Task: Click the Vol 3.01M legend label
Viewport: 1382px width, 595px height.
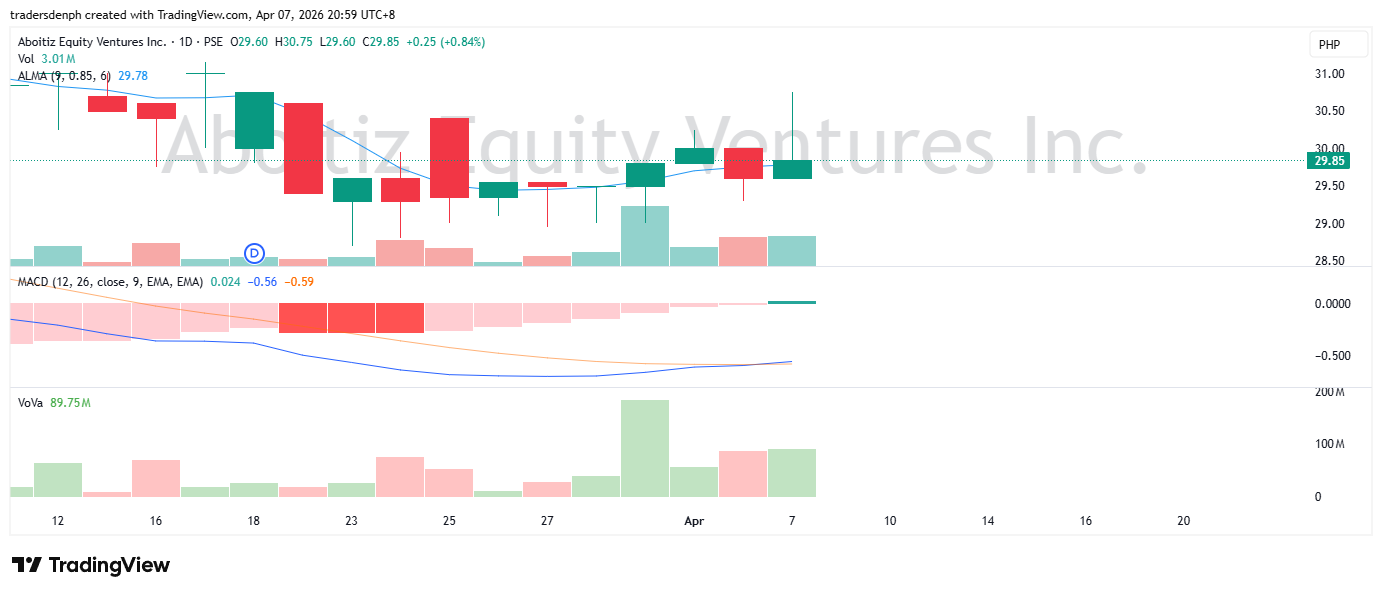Action: pyautogui.click(x=42, y=59)
